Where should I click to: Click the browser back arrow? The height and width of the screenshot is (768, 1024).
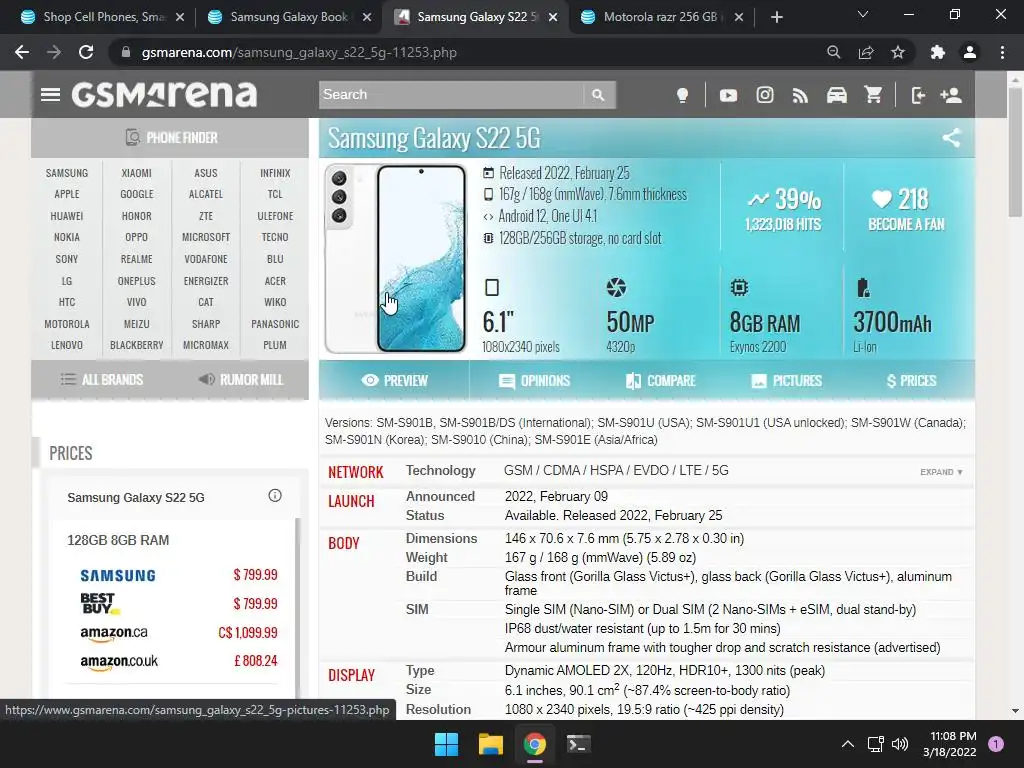[22, 52]
